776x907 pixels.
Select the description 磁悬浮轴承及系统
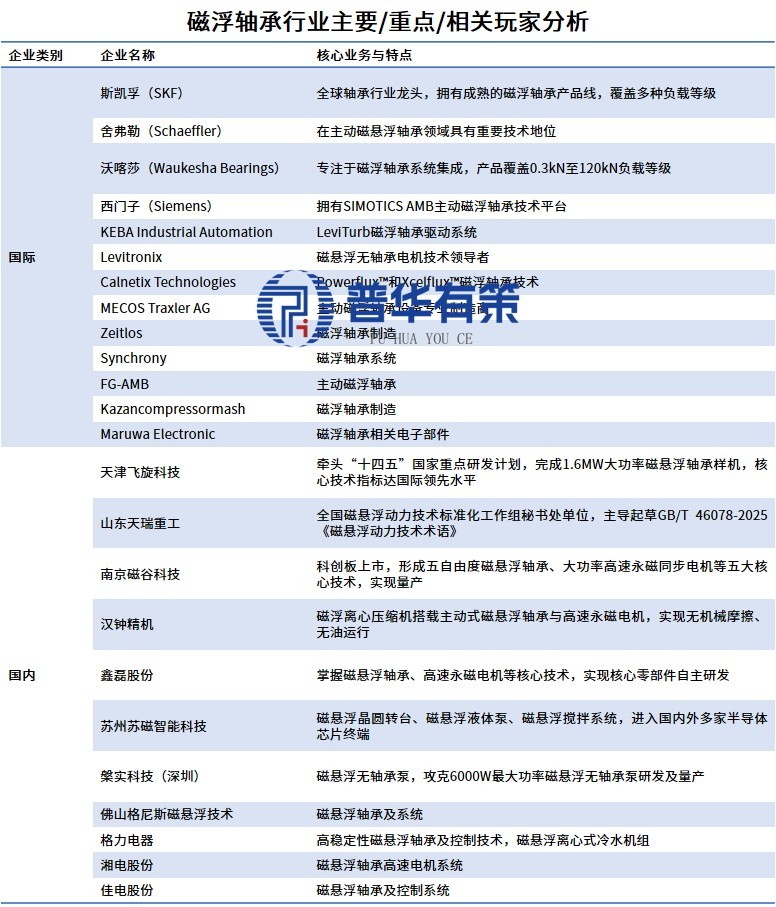pyautogui.click(x=369, y=814)
